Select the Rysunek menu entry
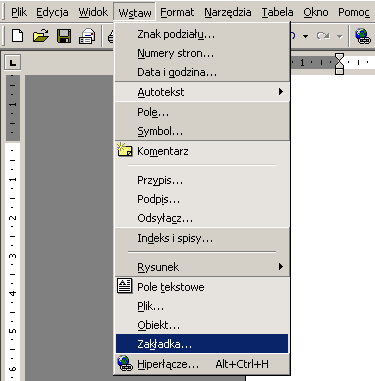Viewport: 375px width, 381px height. [202, 267]
